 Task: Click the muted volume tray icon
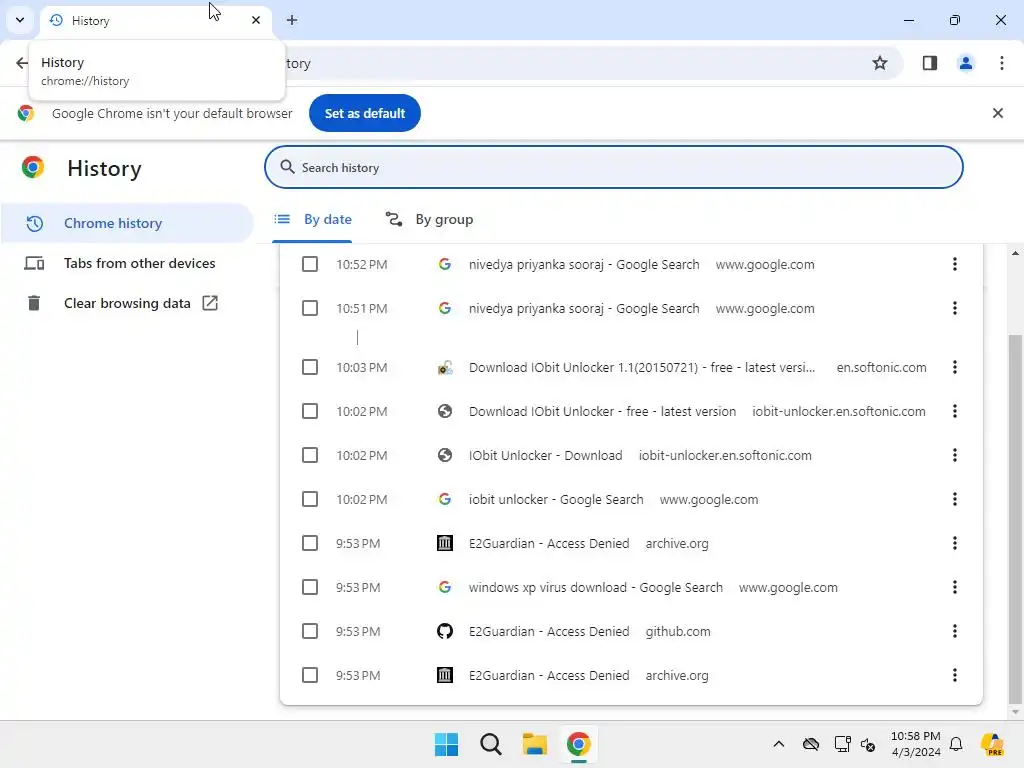pyautogui.click(x=868, y=744)
